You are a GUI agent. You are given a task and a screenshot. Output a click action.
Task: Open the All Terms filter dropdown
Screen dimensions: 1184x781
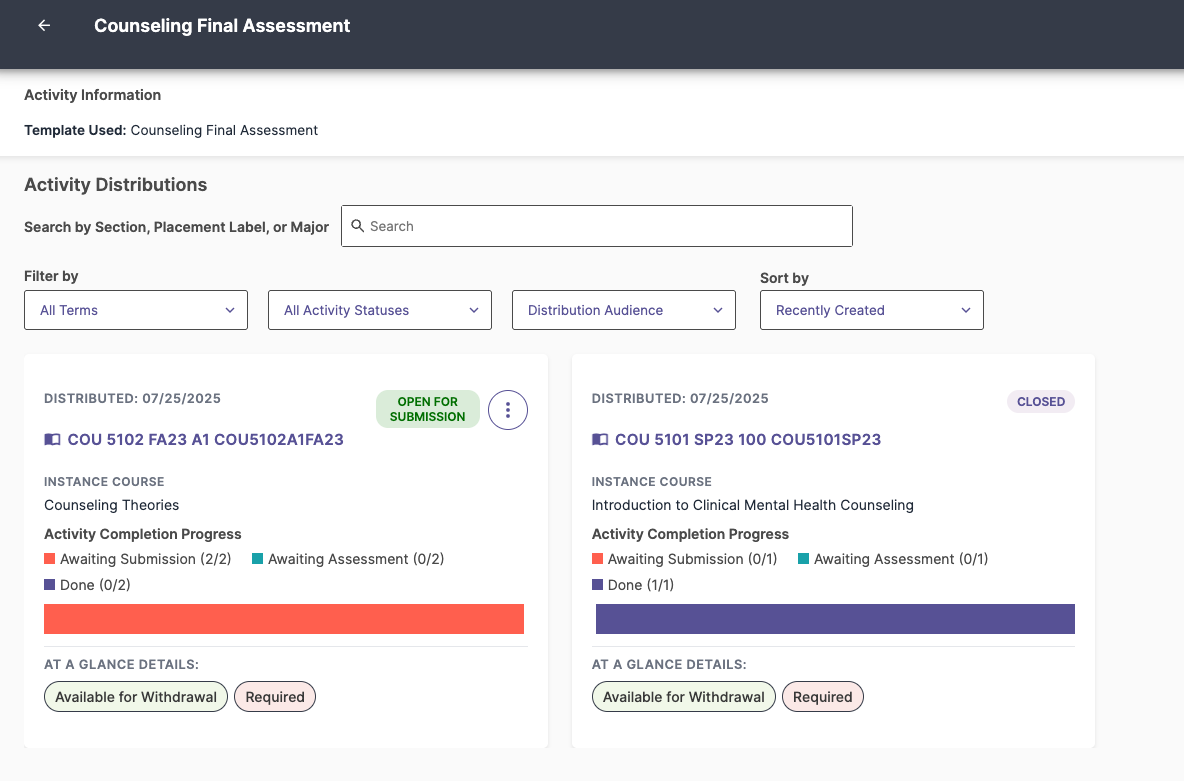click(136, 310)
